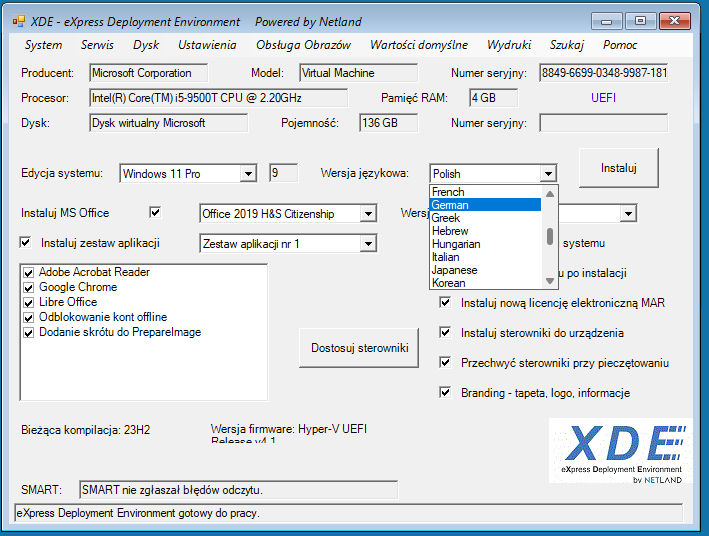Select German from the language list
Screen dimensions: 709x536
pos(484,205)
